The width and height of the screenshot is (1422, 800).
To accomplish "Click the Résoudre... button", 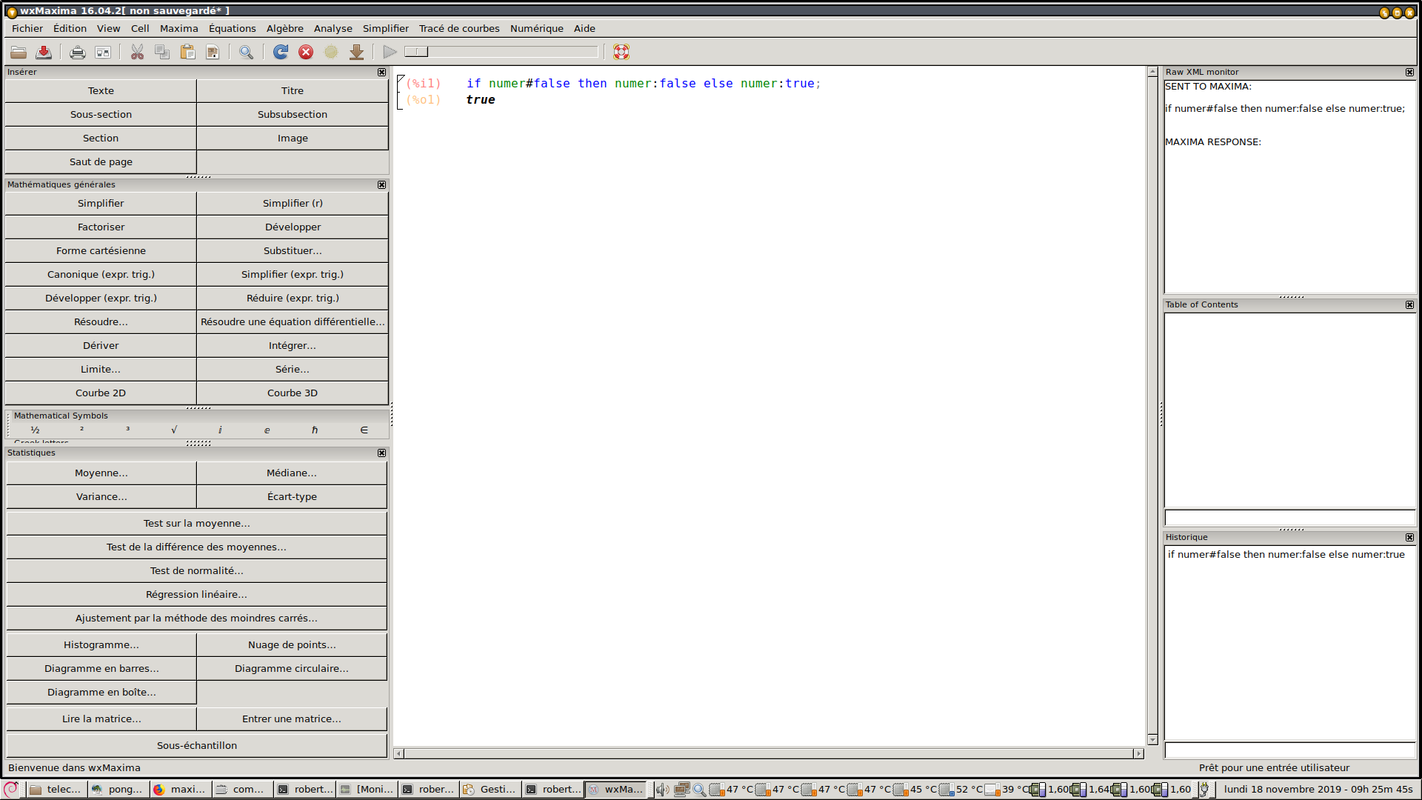I will 101,322.
